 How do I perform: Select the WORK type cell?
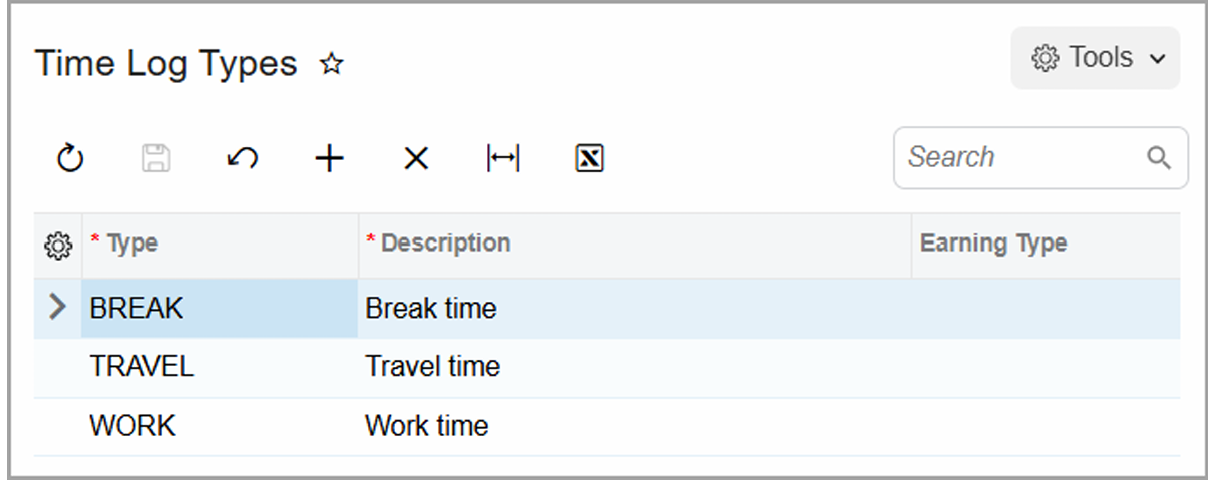(132, 426)
